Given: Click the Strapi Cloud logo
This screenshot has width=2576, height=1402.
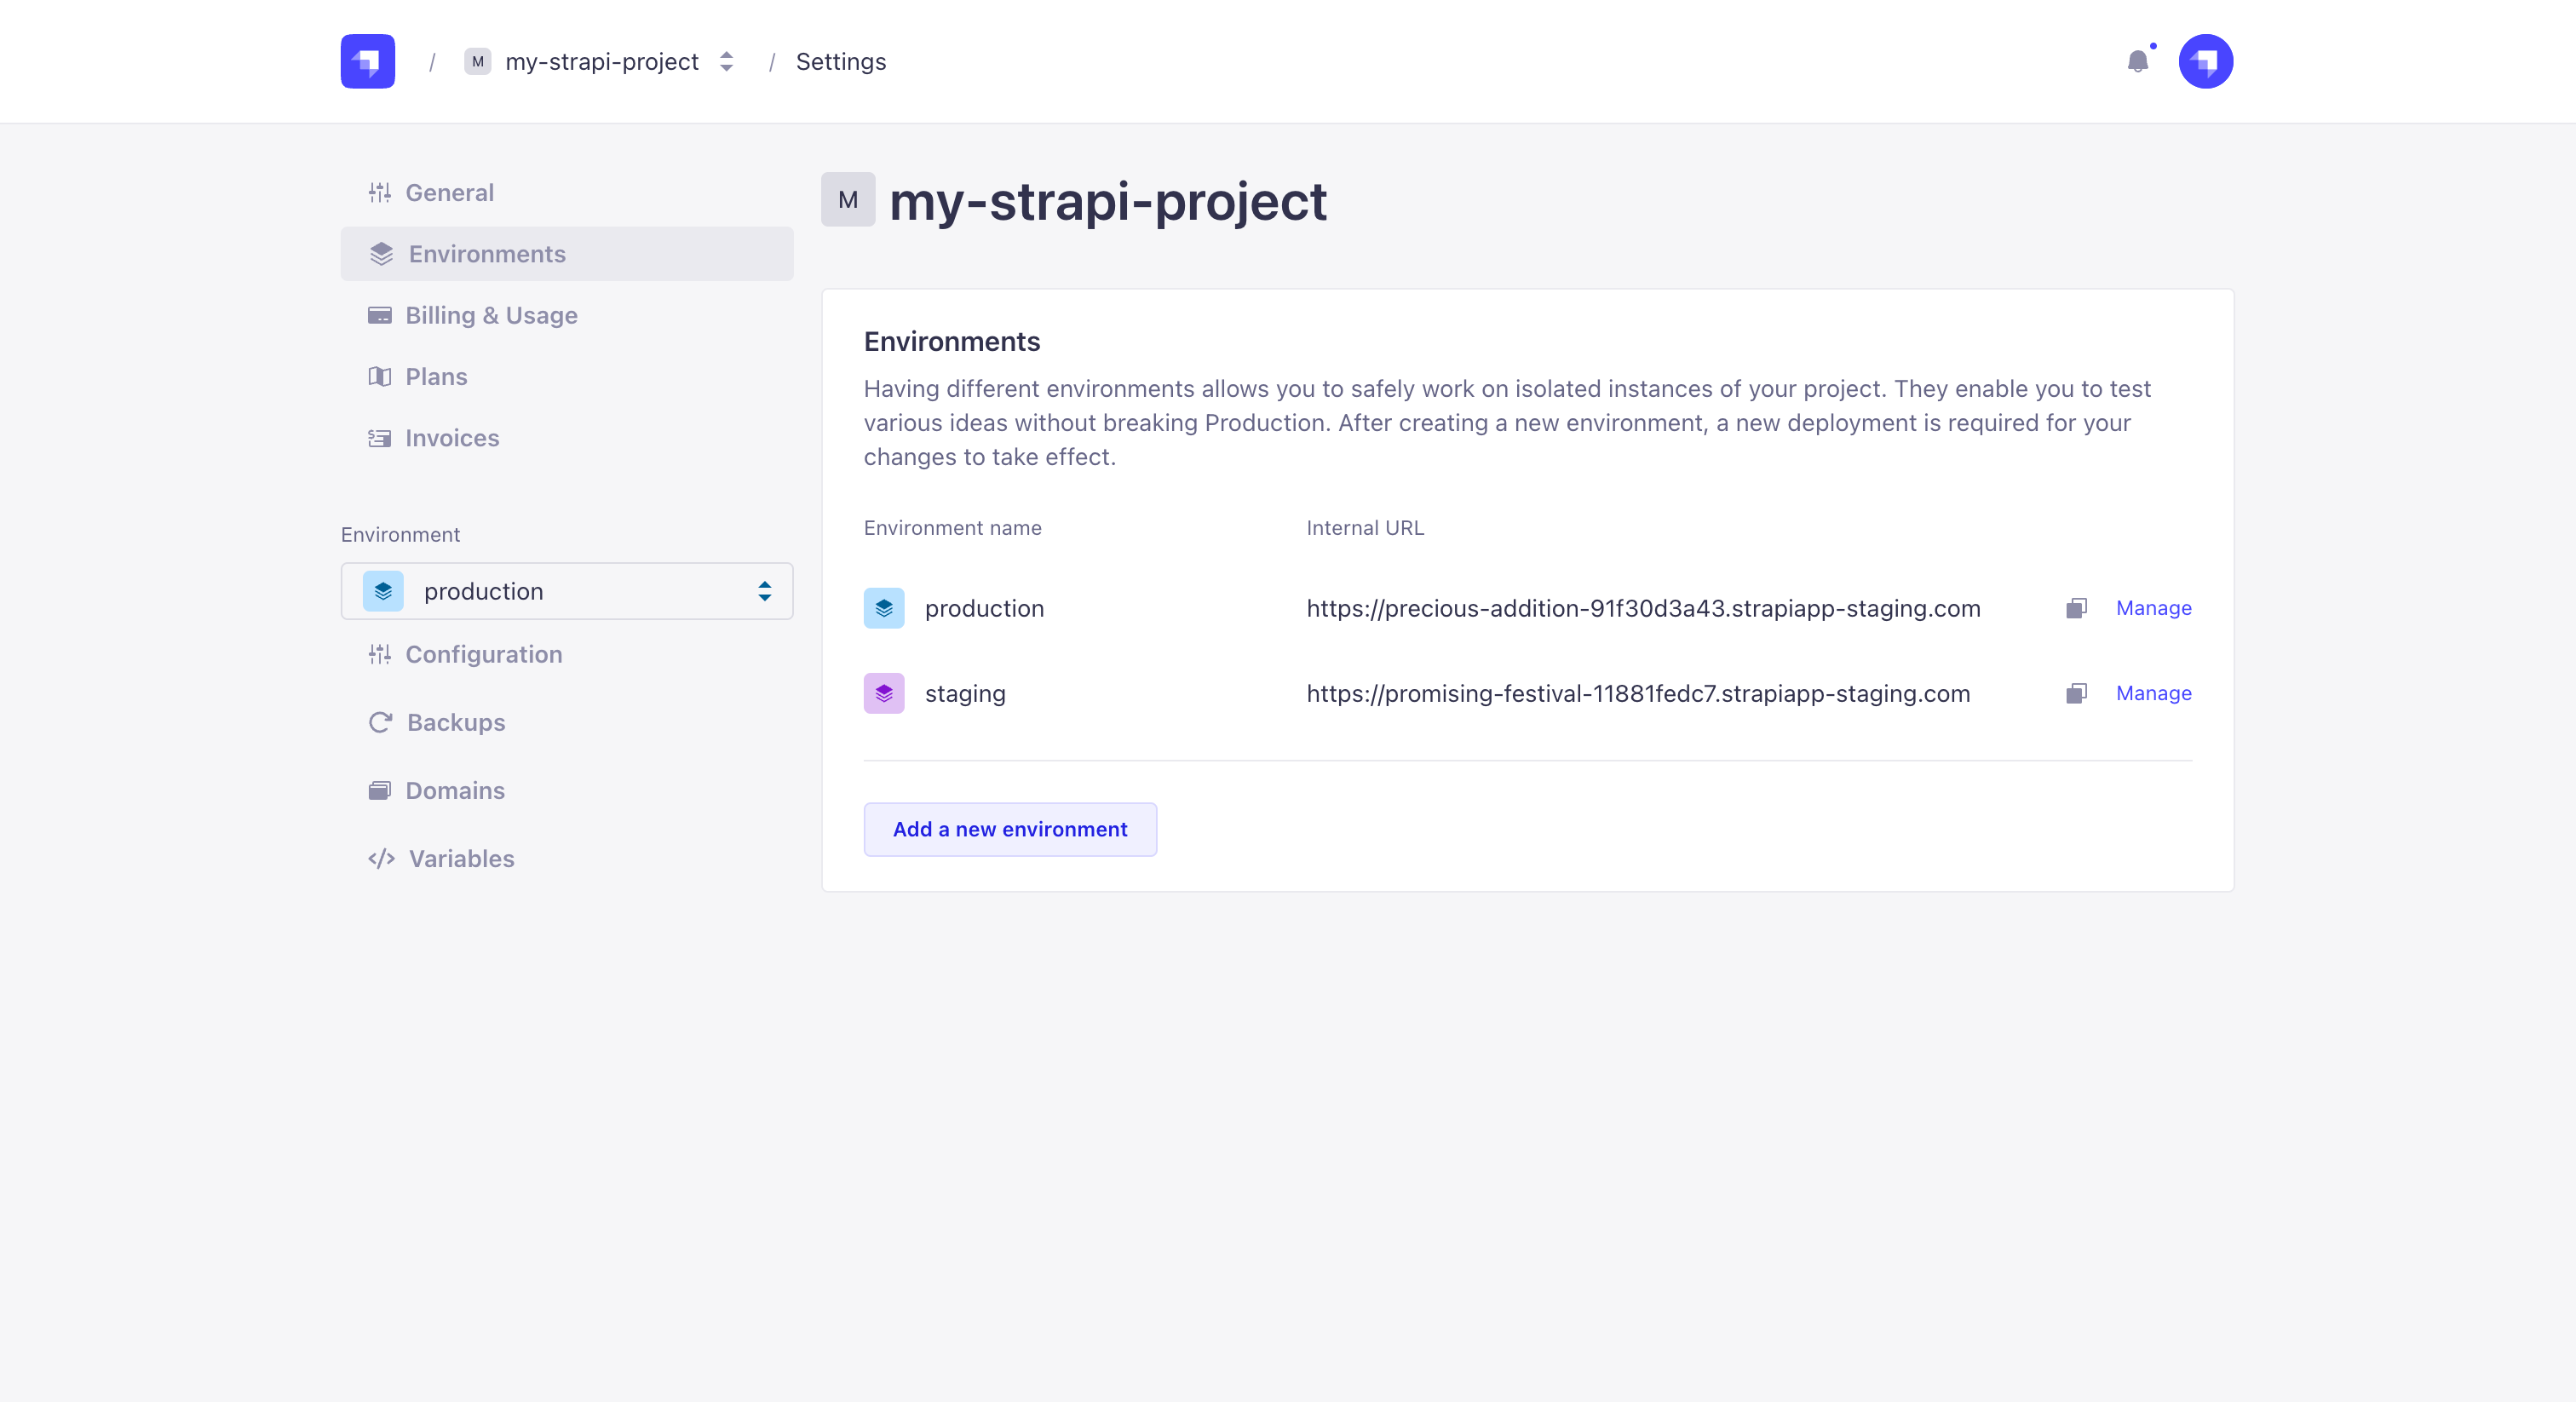Looking at the screenshot, I should pos(367,61).
